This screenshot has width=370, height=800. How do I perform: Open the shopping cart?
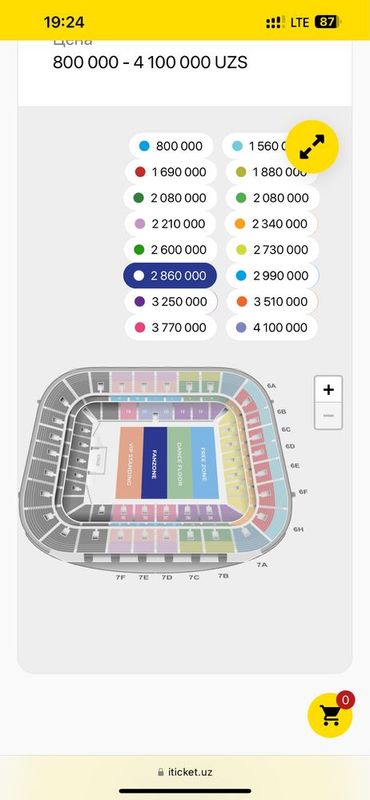click(330, 715)
